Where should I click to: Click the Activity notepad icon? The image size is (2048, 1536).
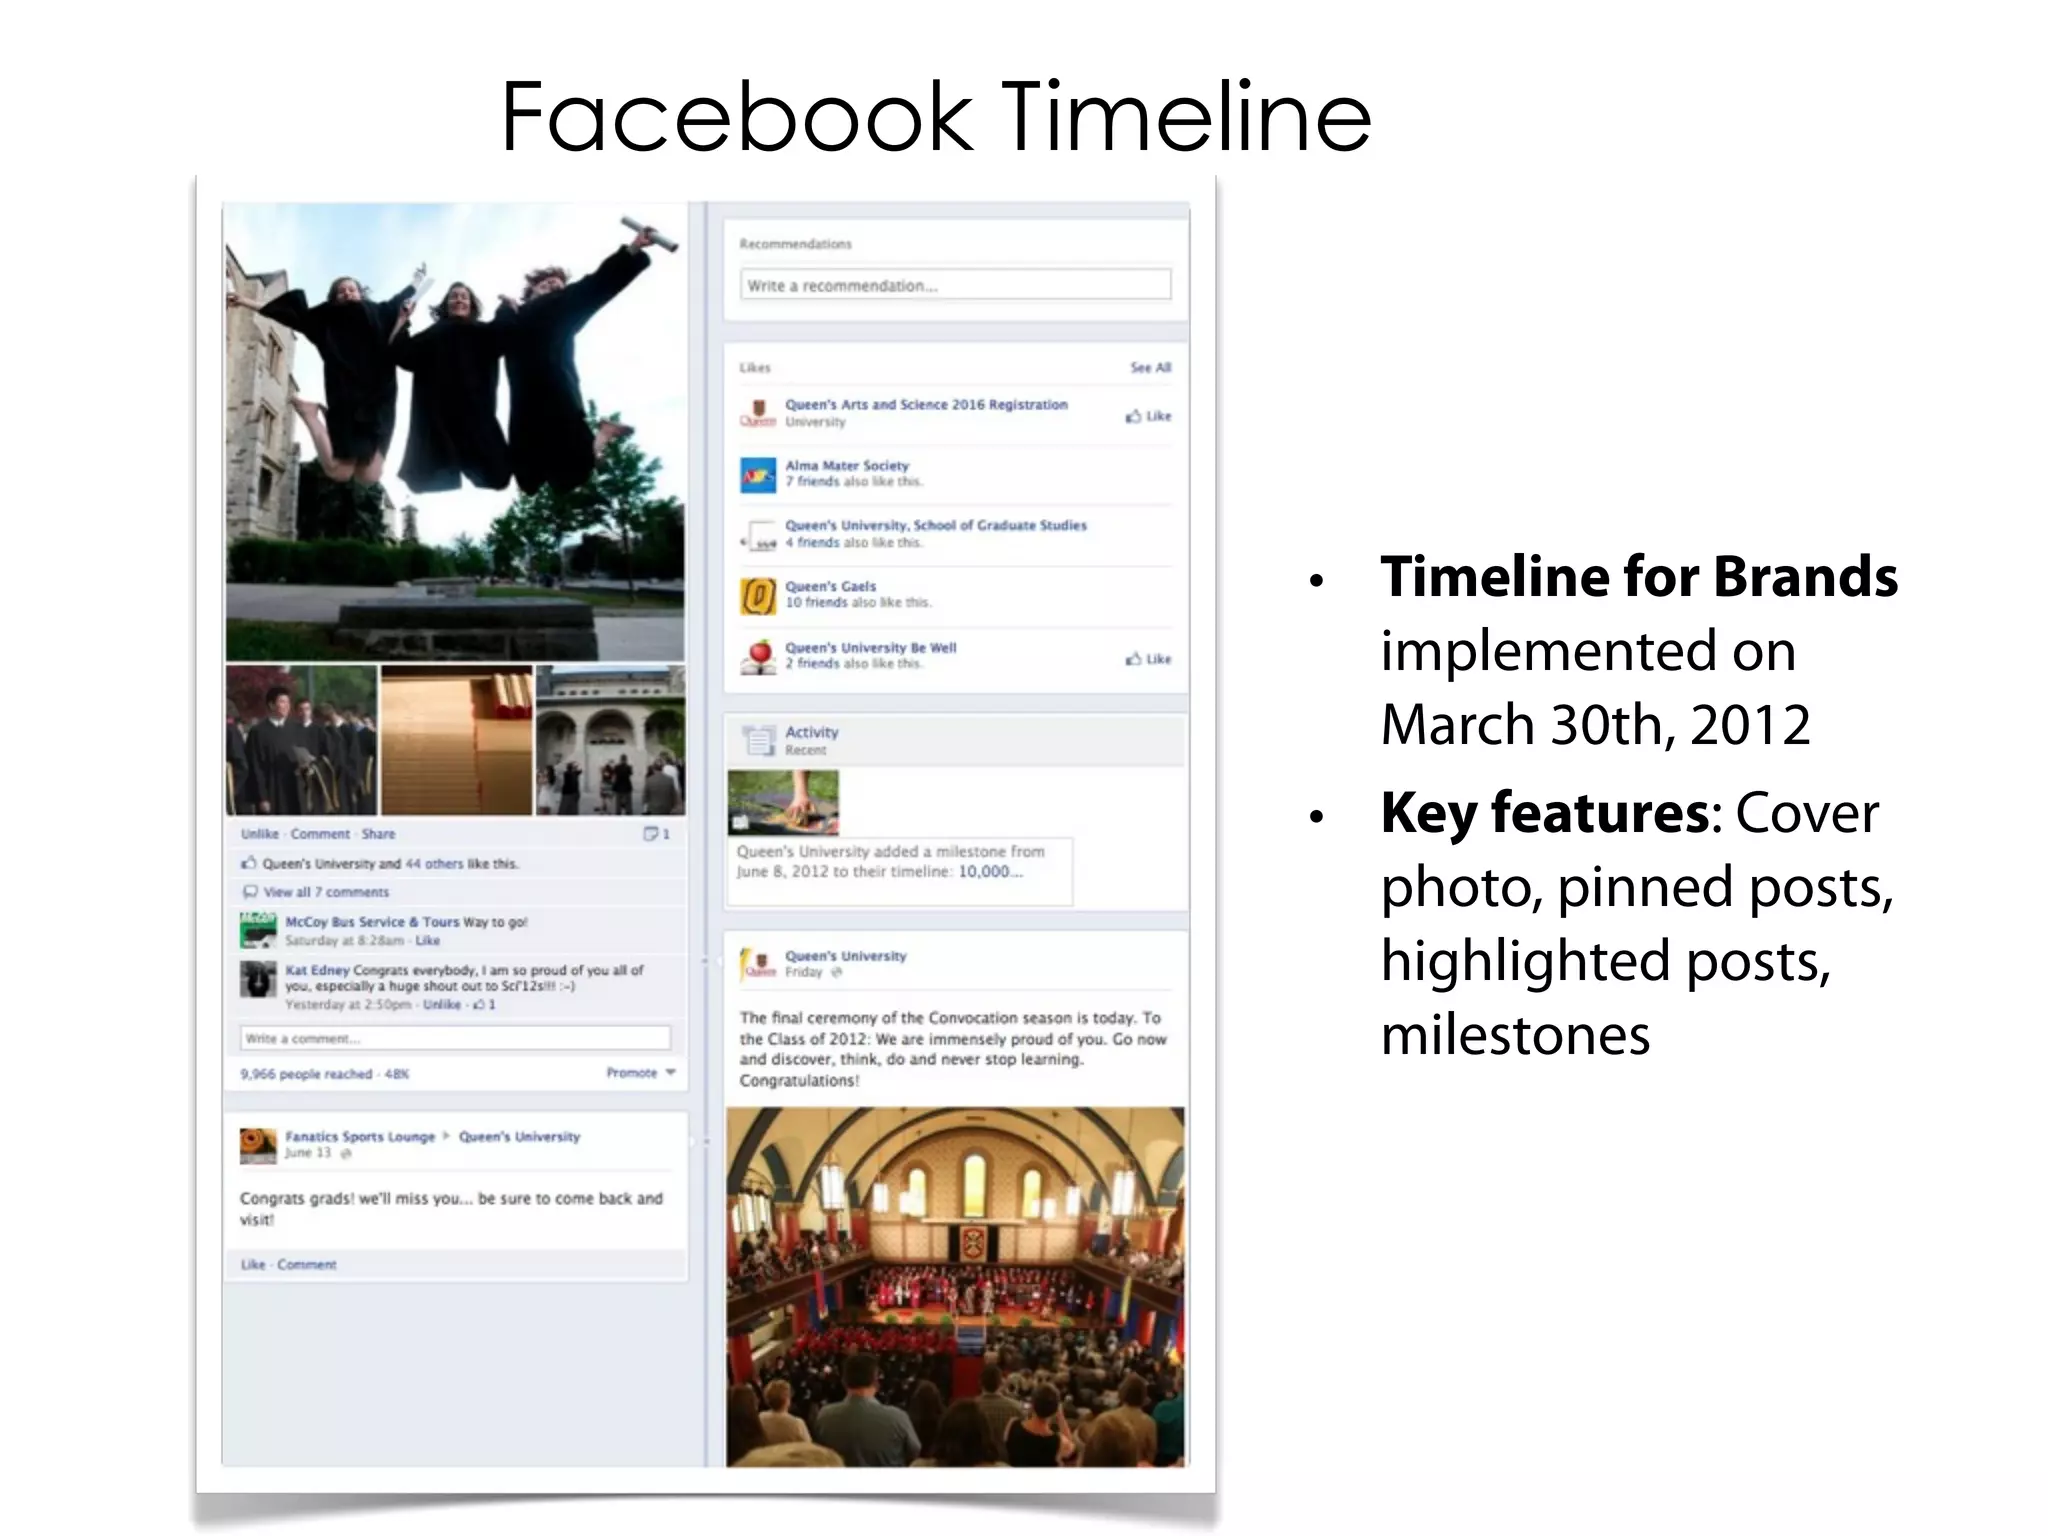click(x=759, y=740)
